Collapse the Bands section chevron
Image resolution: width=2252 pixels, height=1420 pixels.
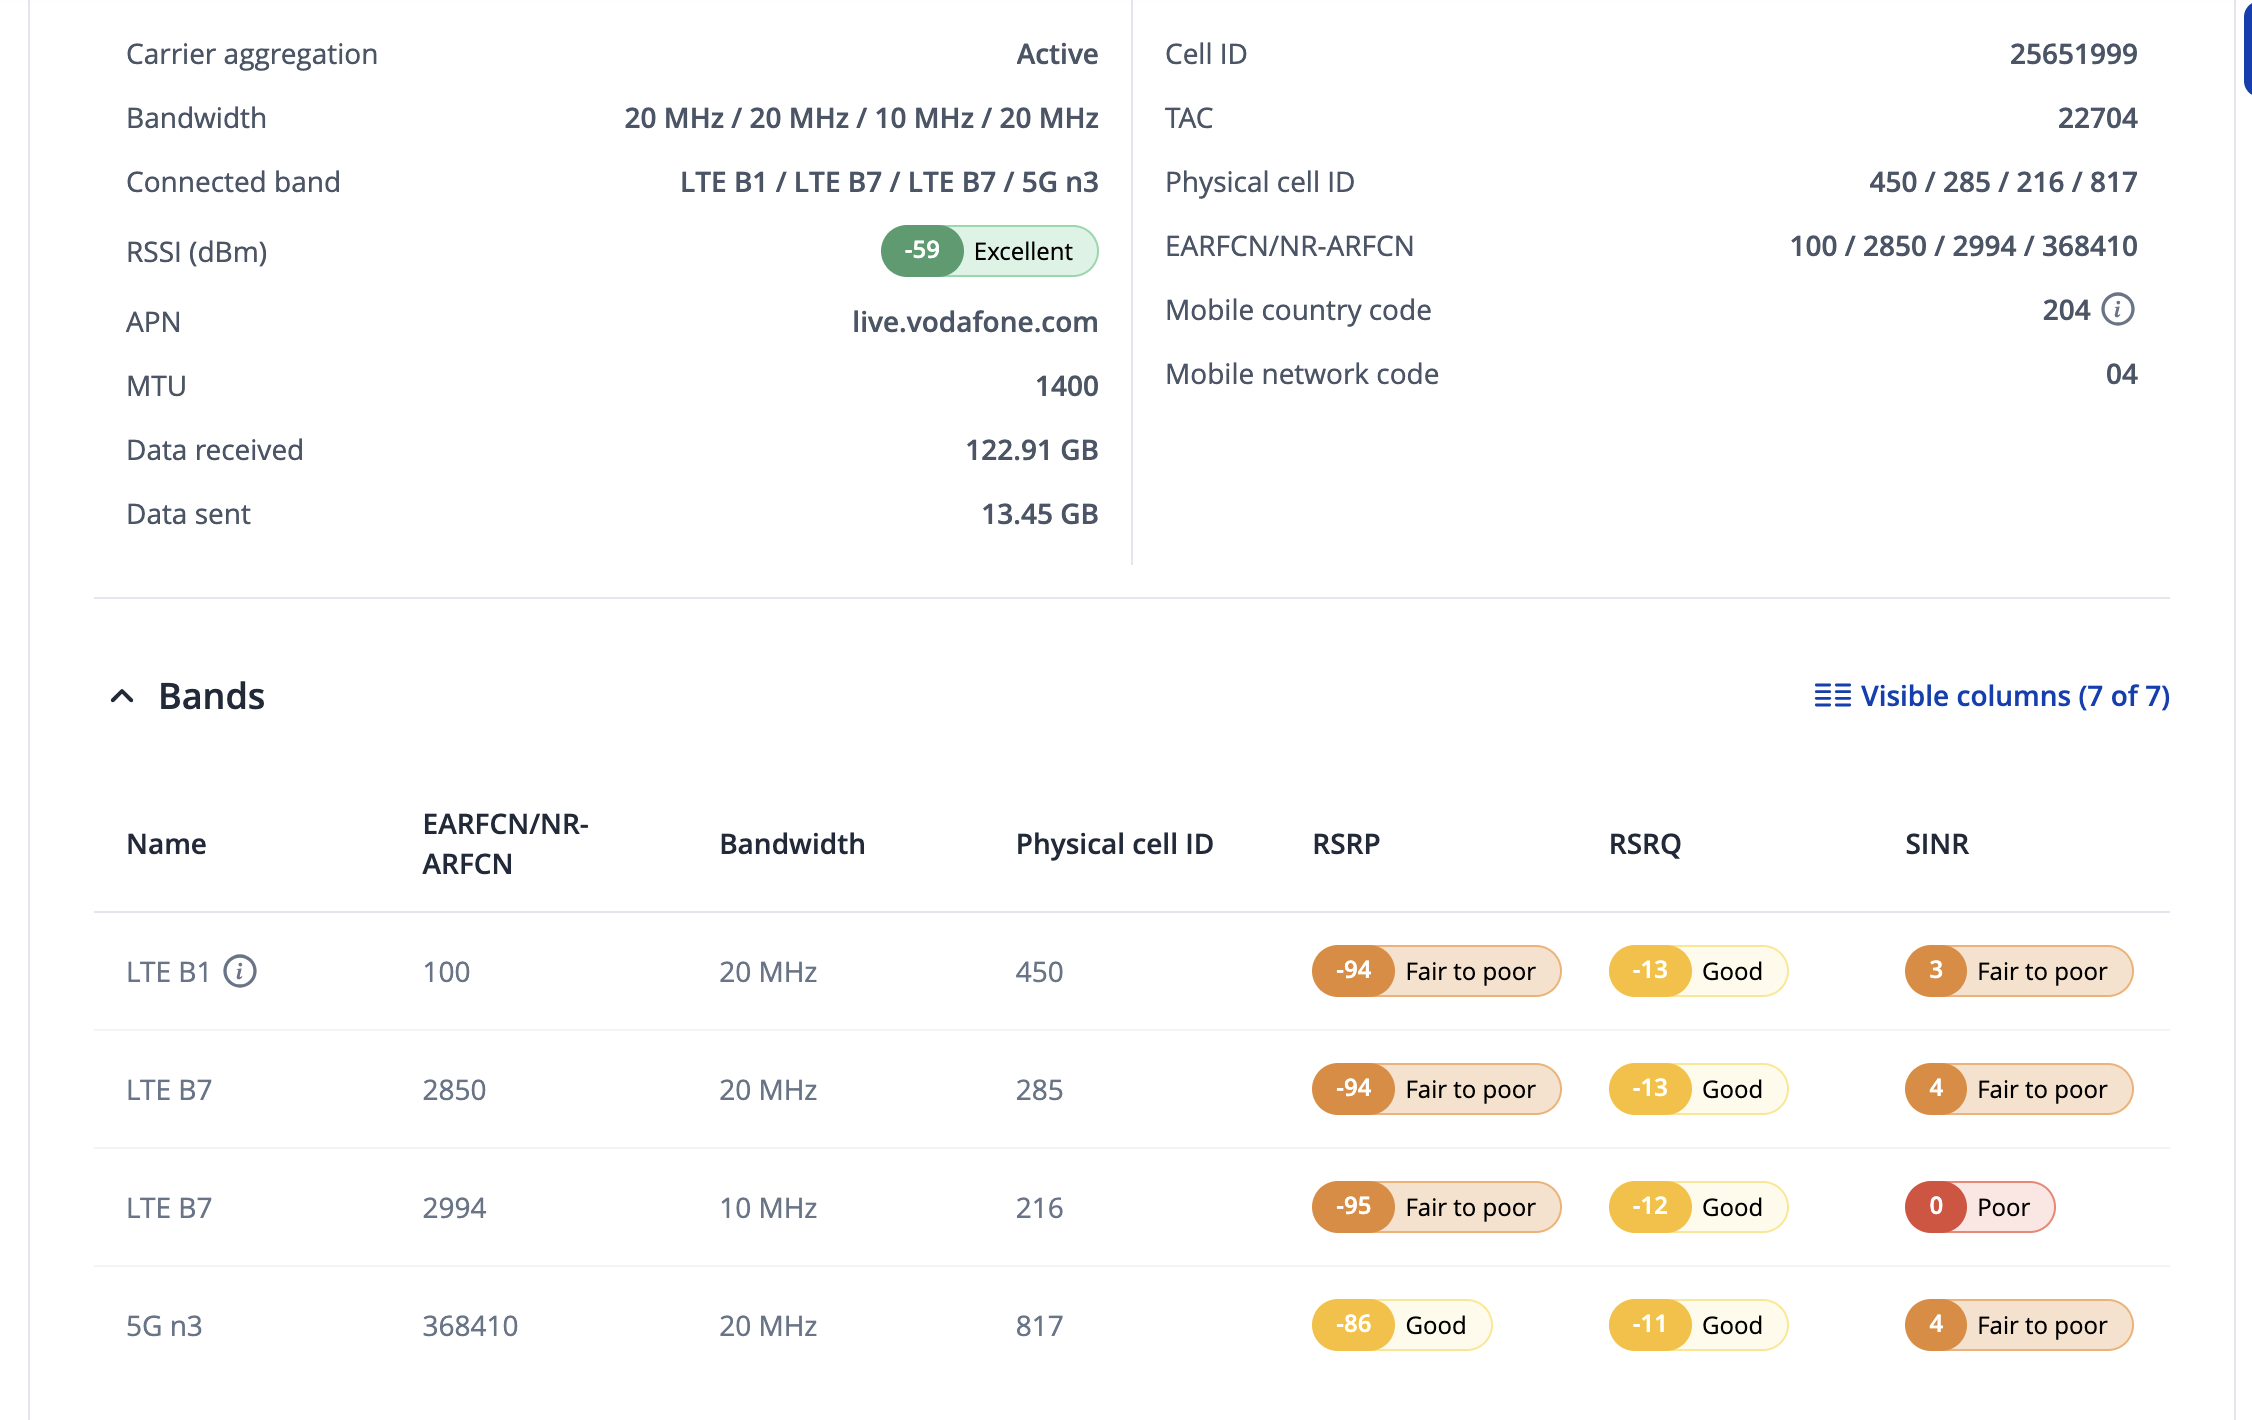pos(122,696)
